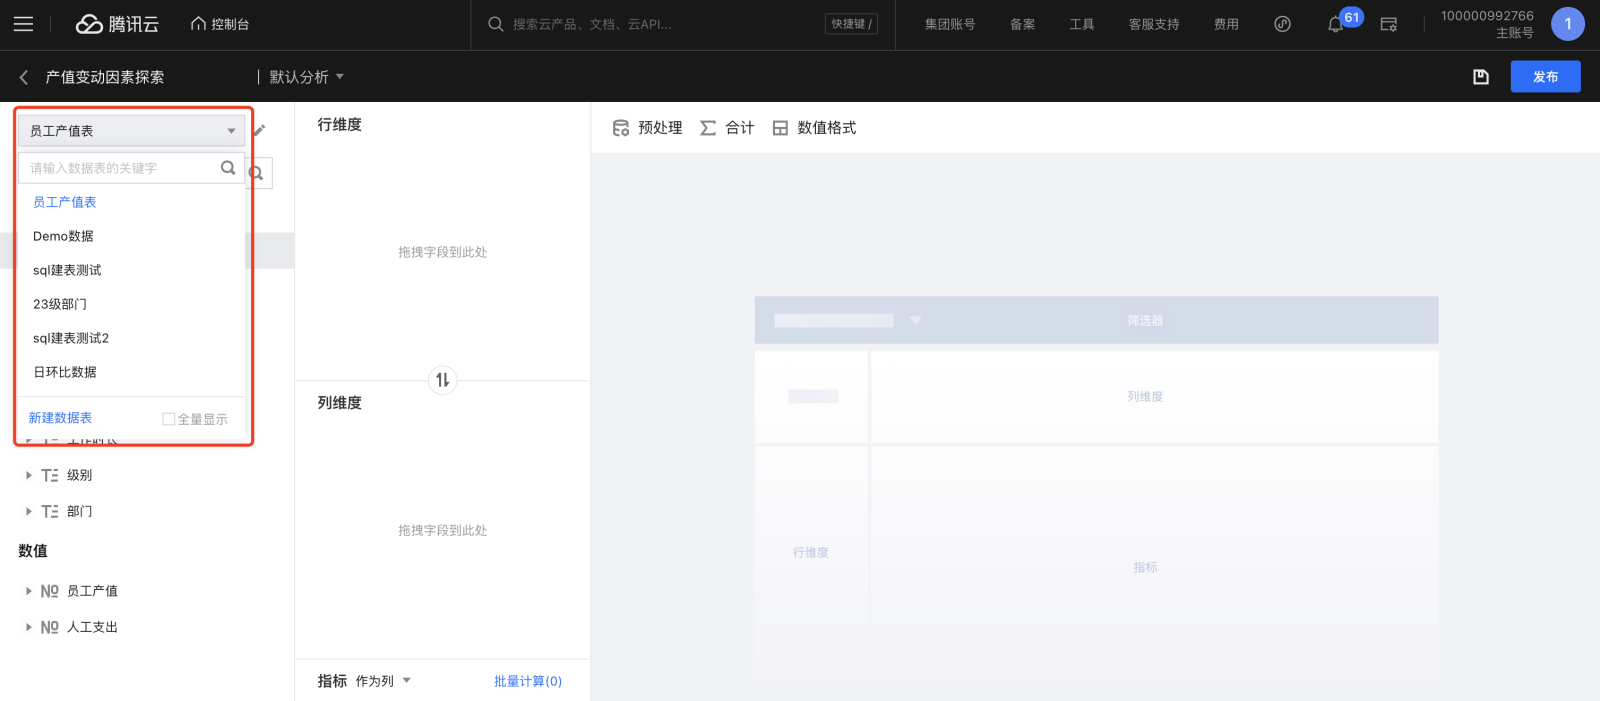Viewport: 1600px width, 701px height.
Task: Click the 合计 sum tool
Action: pos(727,128)
